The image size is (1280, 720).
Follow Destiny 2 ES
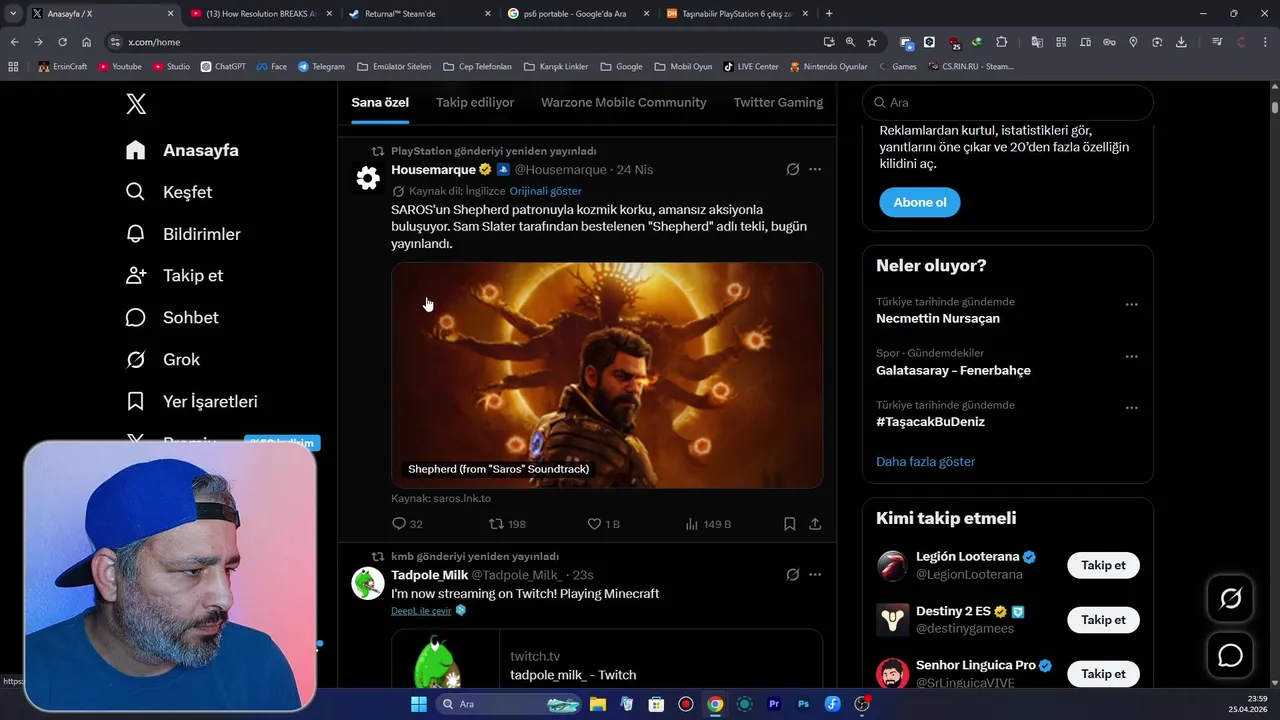[1104, 619]
